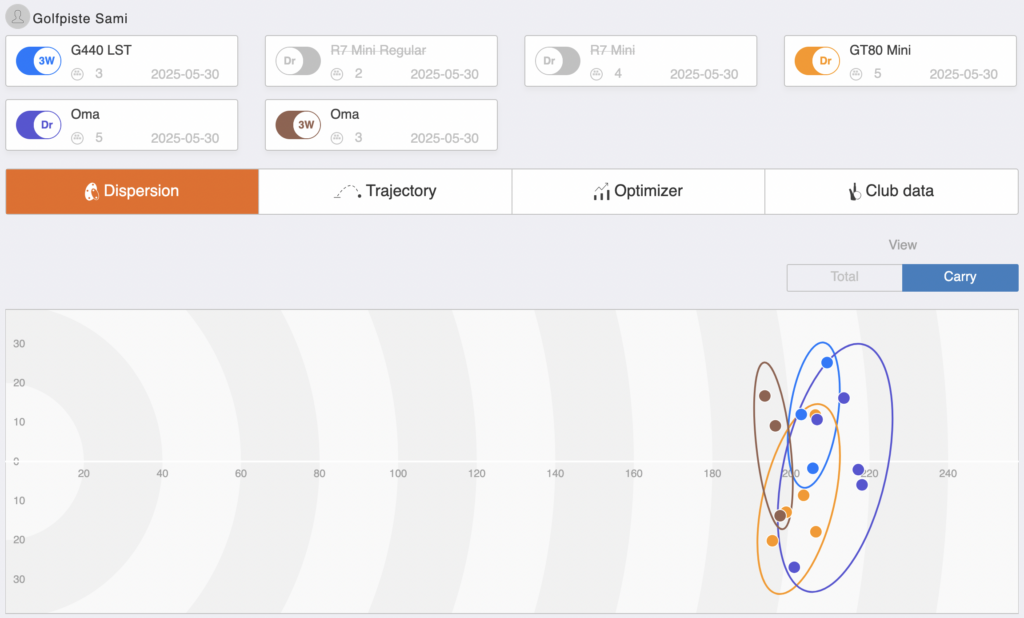Click the topmost blue shot dot on chart
Screen dimensions: 1024x618
point(827,363)
